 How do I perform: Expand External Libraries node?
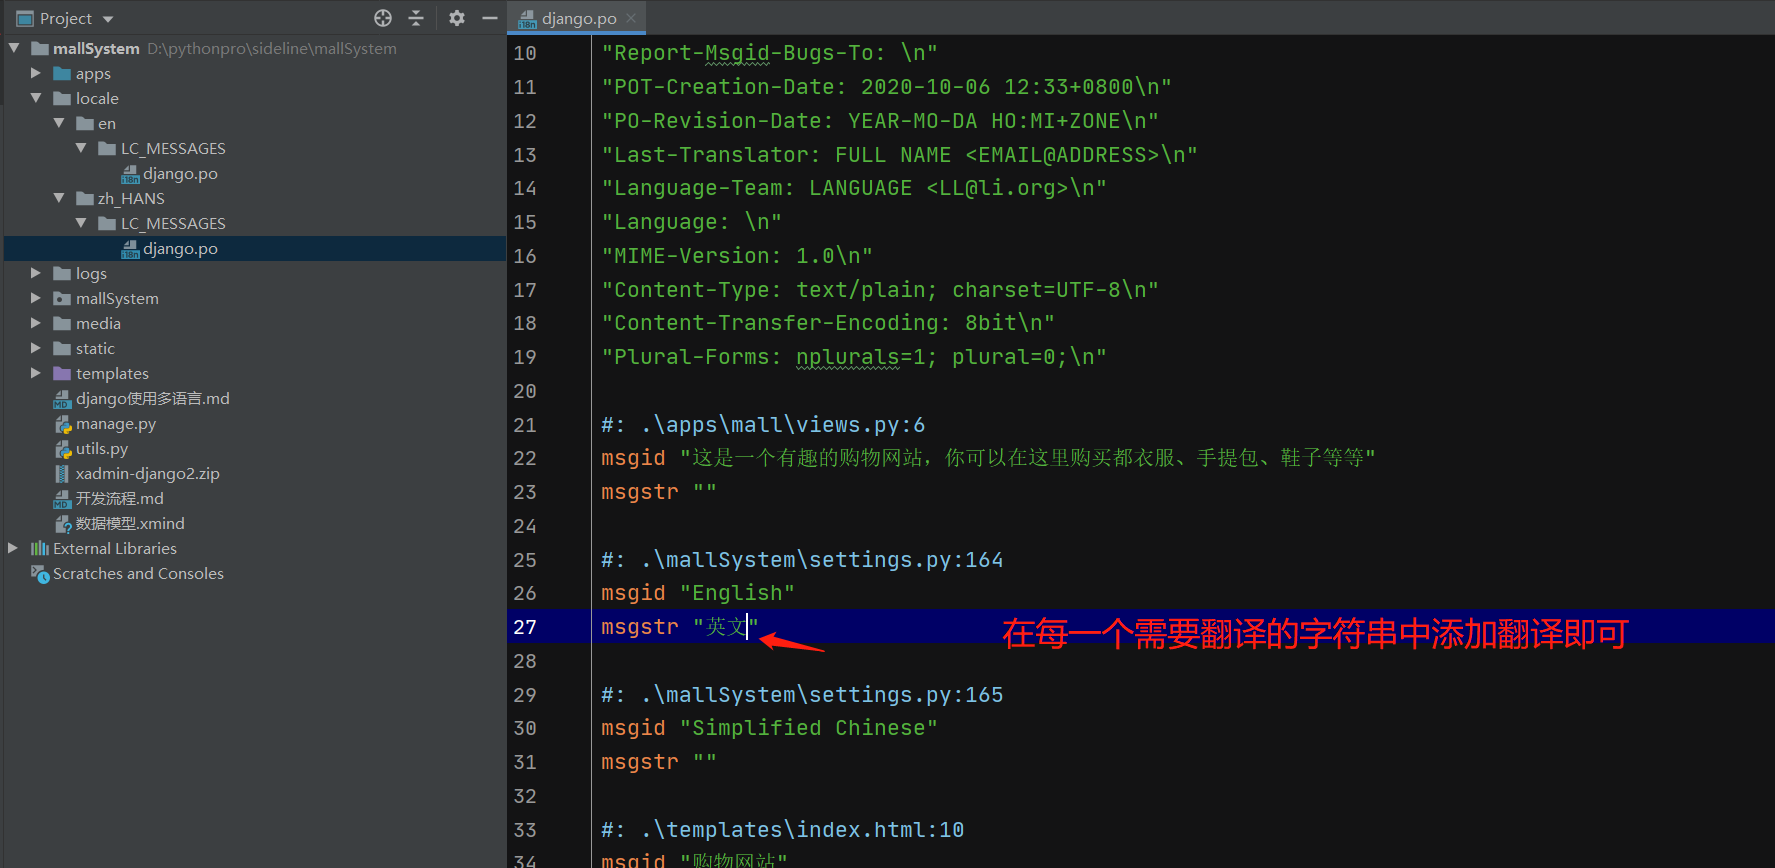pos(13,548)
